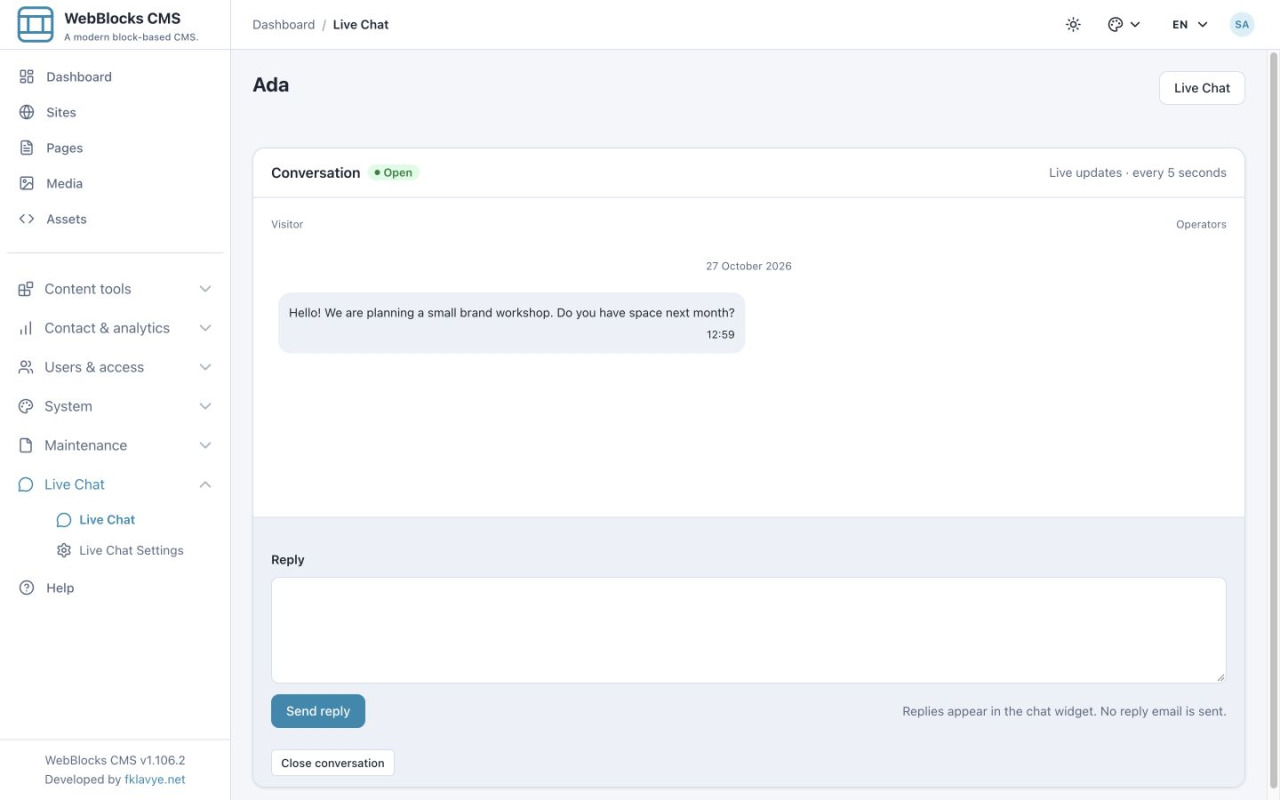Go to Dashboard in the sidebar
This screenshot has height=800, width=1280.
[115, 77]
